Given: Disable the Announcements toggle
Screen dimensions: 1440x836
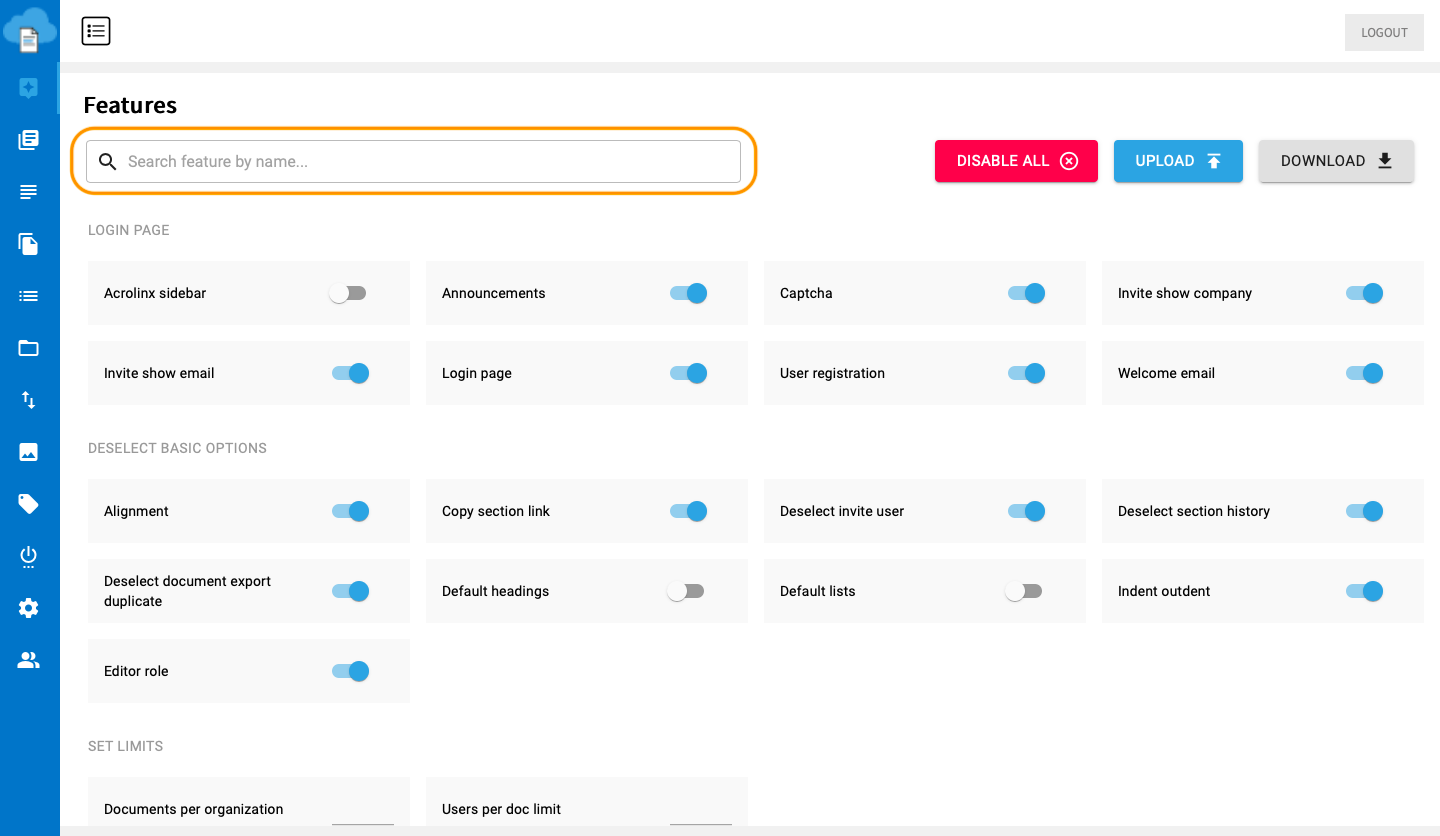Looking at the screenshot, I should point(688,293).
